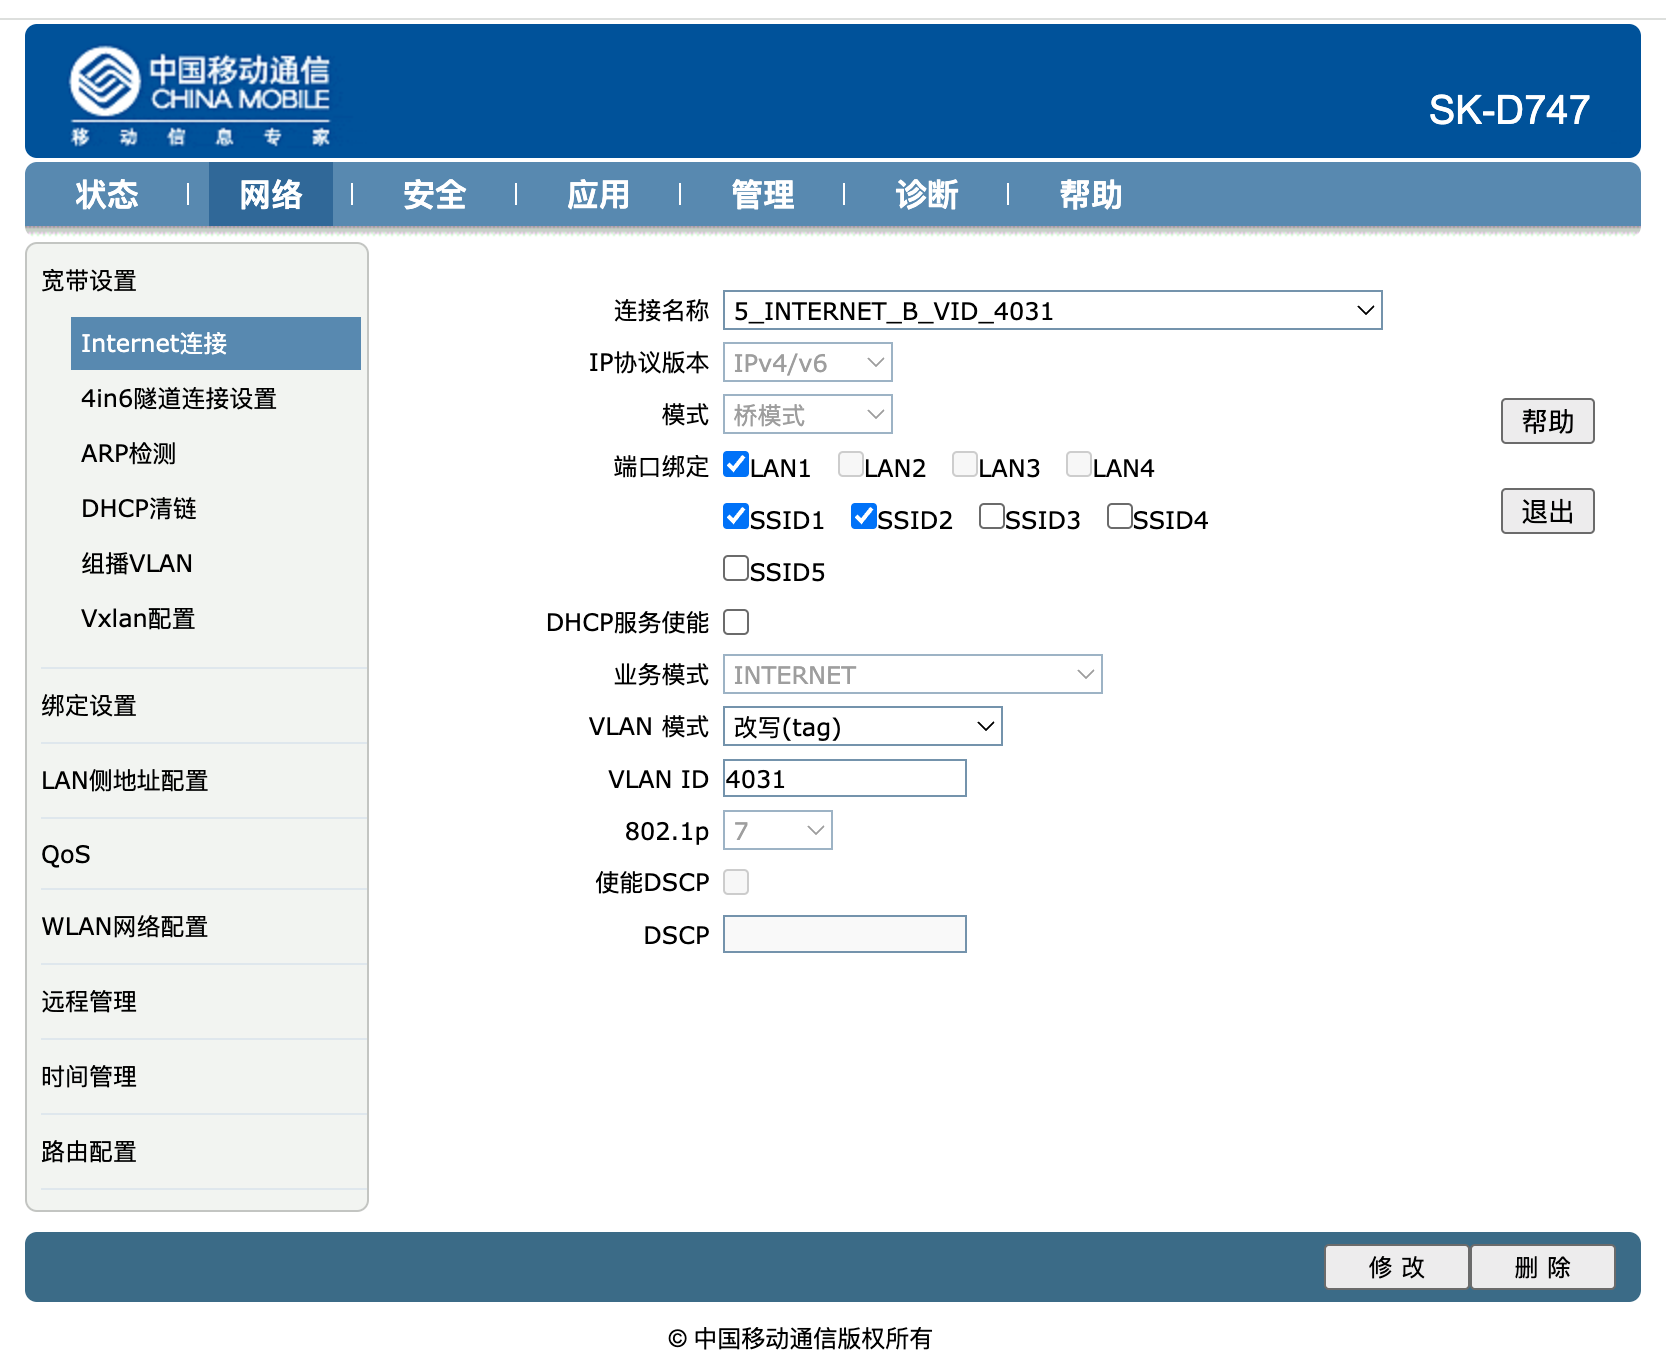Enable the LAN3 port binding
The width and height of the screenshot is (1666, 1372).
click(964, 464)
